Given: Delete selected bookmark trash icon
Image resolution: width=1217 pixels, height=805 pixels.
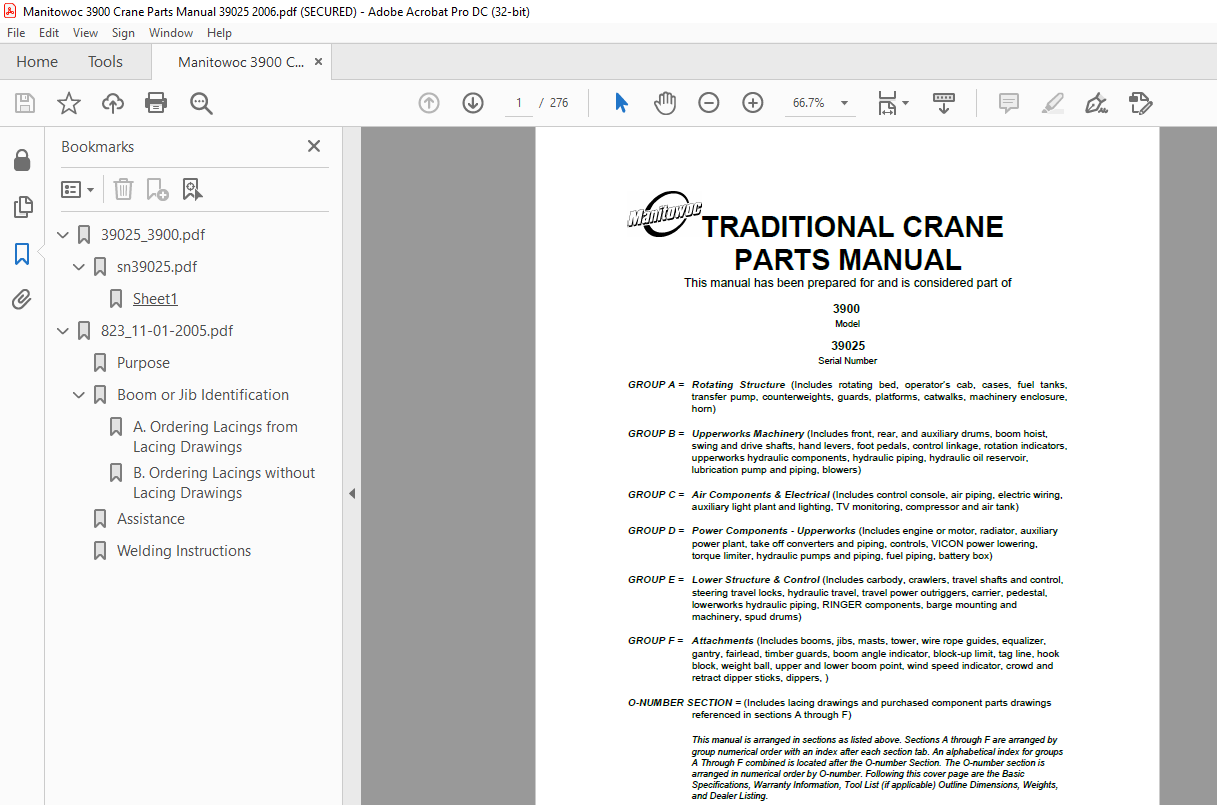Looking at the screenshot, I should click(123, 189).
